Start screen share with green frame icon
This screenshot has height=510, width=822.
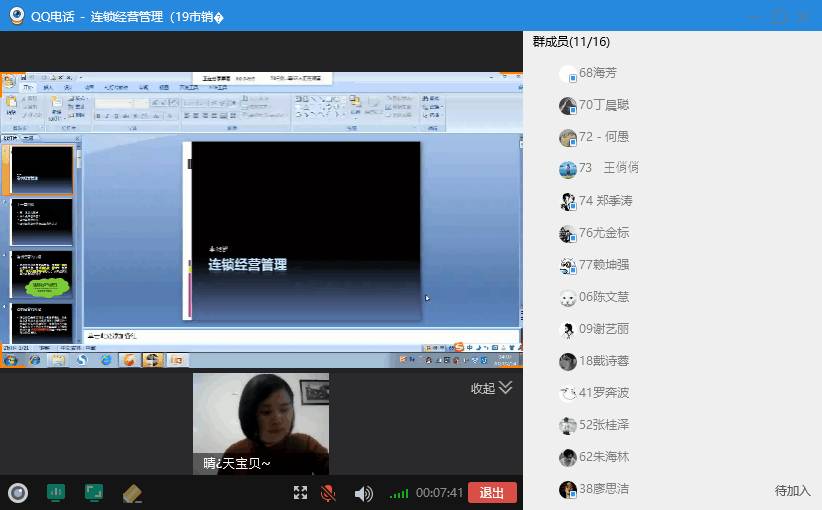pos(94,492)
